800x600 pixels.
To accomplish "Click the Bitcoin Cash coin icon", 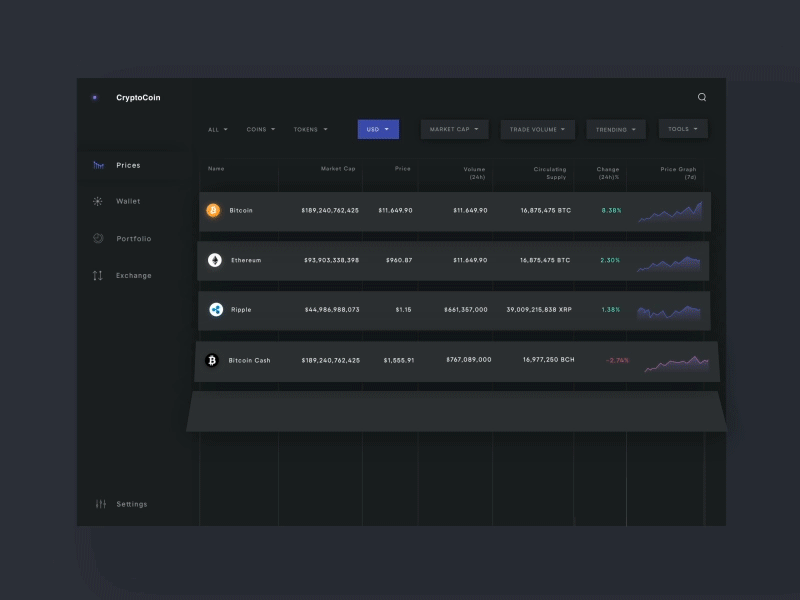I will (x=212, y=360).
